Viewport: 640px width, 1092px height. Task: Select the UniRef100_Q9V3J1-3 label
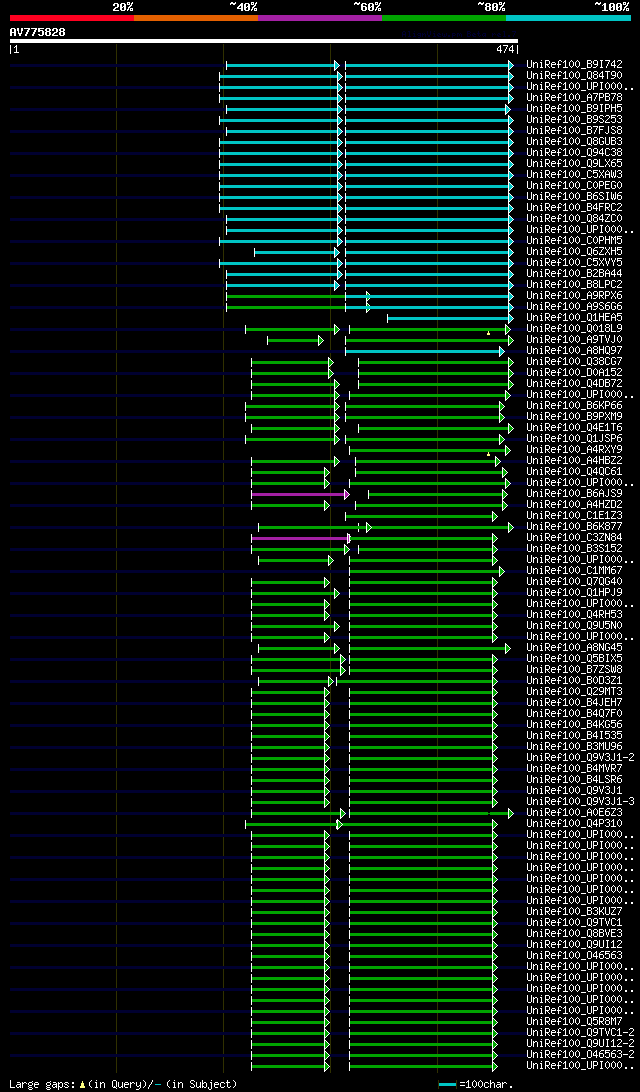pyautogui.click(x=581, y=802)
